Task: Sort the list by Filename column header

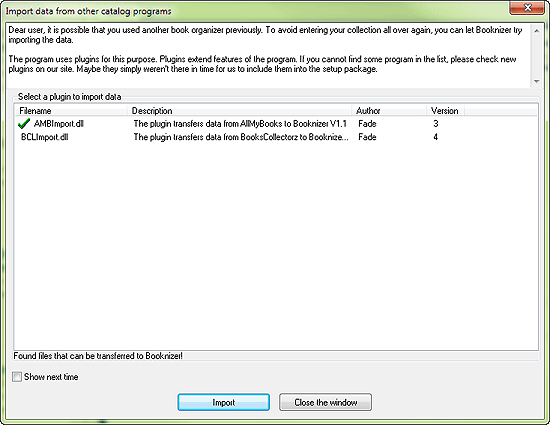Action: coord(71,111)
